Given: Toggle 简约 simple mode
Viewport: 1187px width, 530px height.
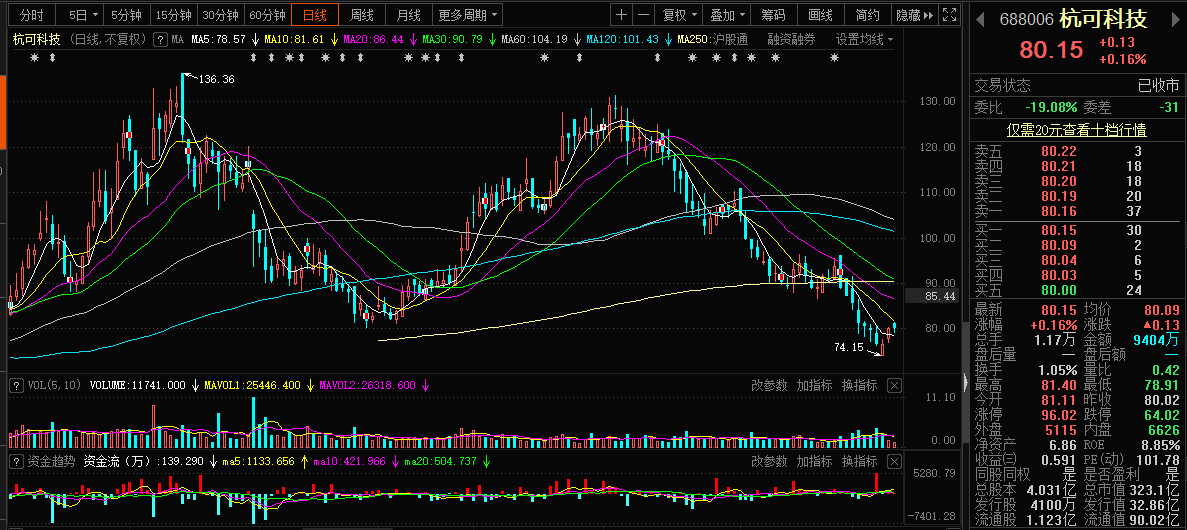Looking at the screenshot, I should pos(868,14).
